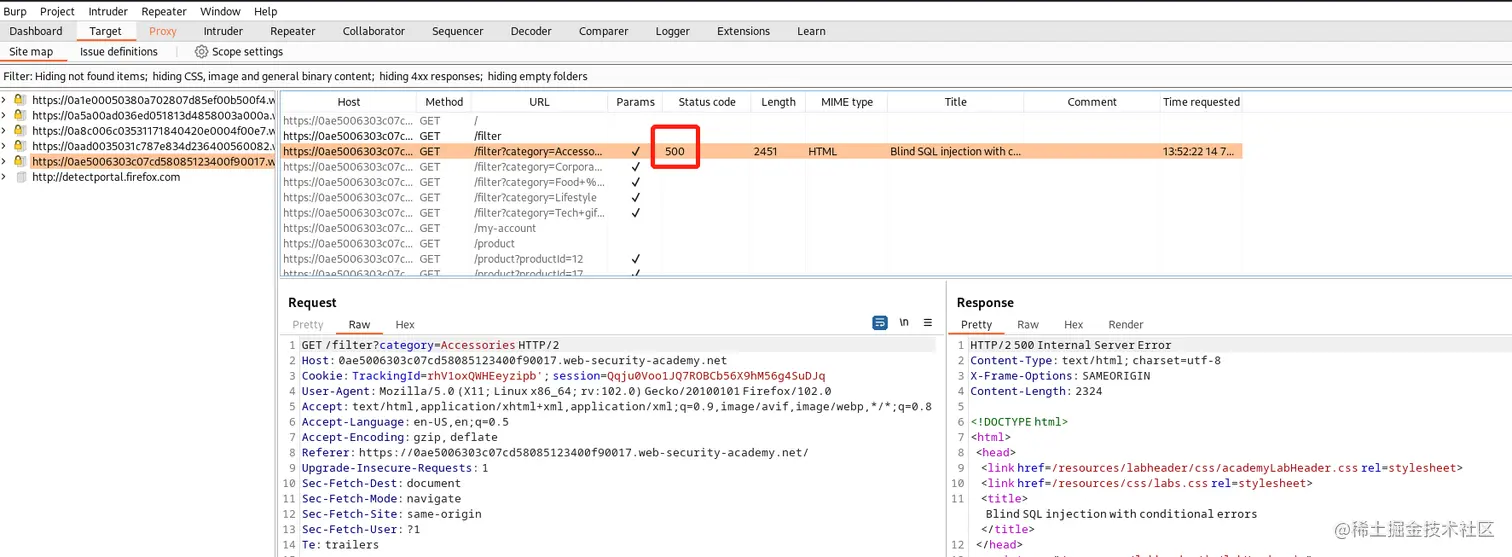This screenshot has height=557, width=1512.
Task: Select the /filter?category=Lifestyle request row
Action: (x=761, y=198)
